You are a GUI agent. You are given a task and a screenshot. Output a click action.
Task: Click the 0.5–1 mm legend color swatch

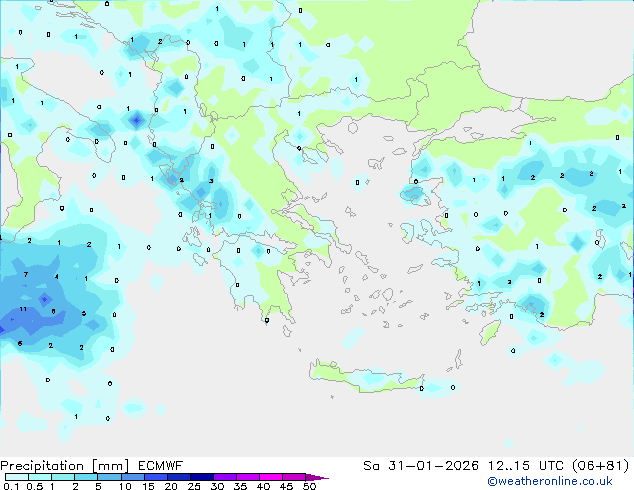[x=40, y=477]
